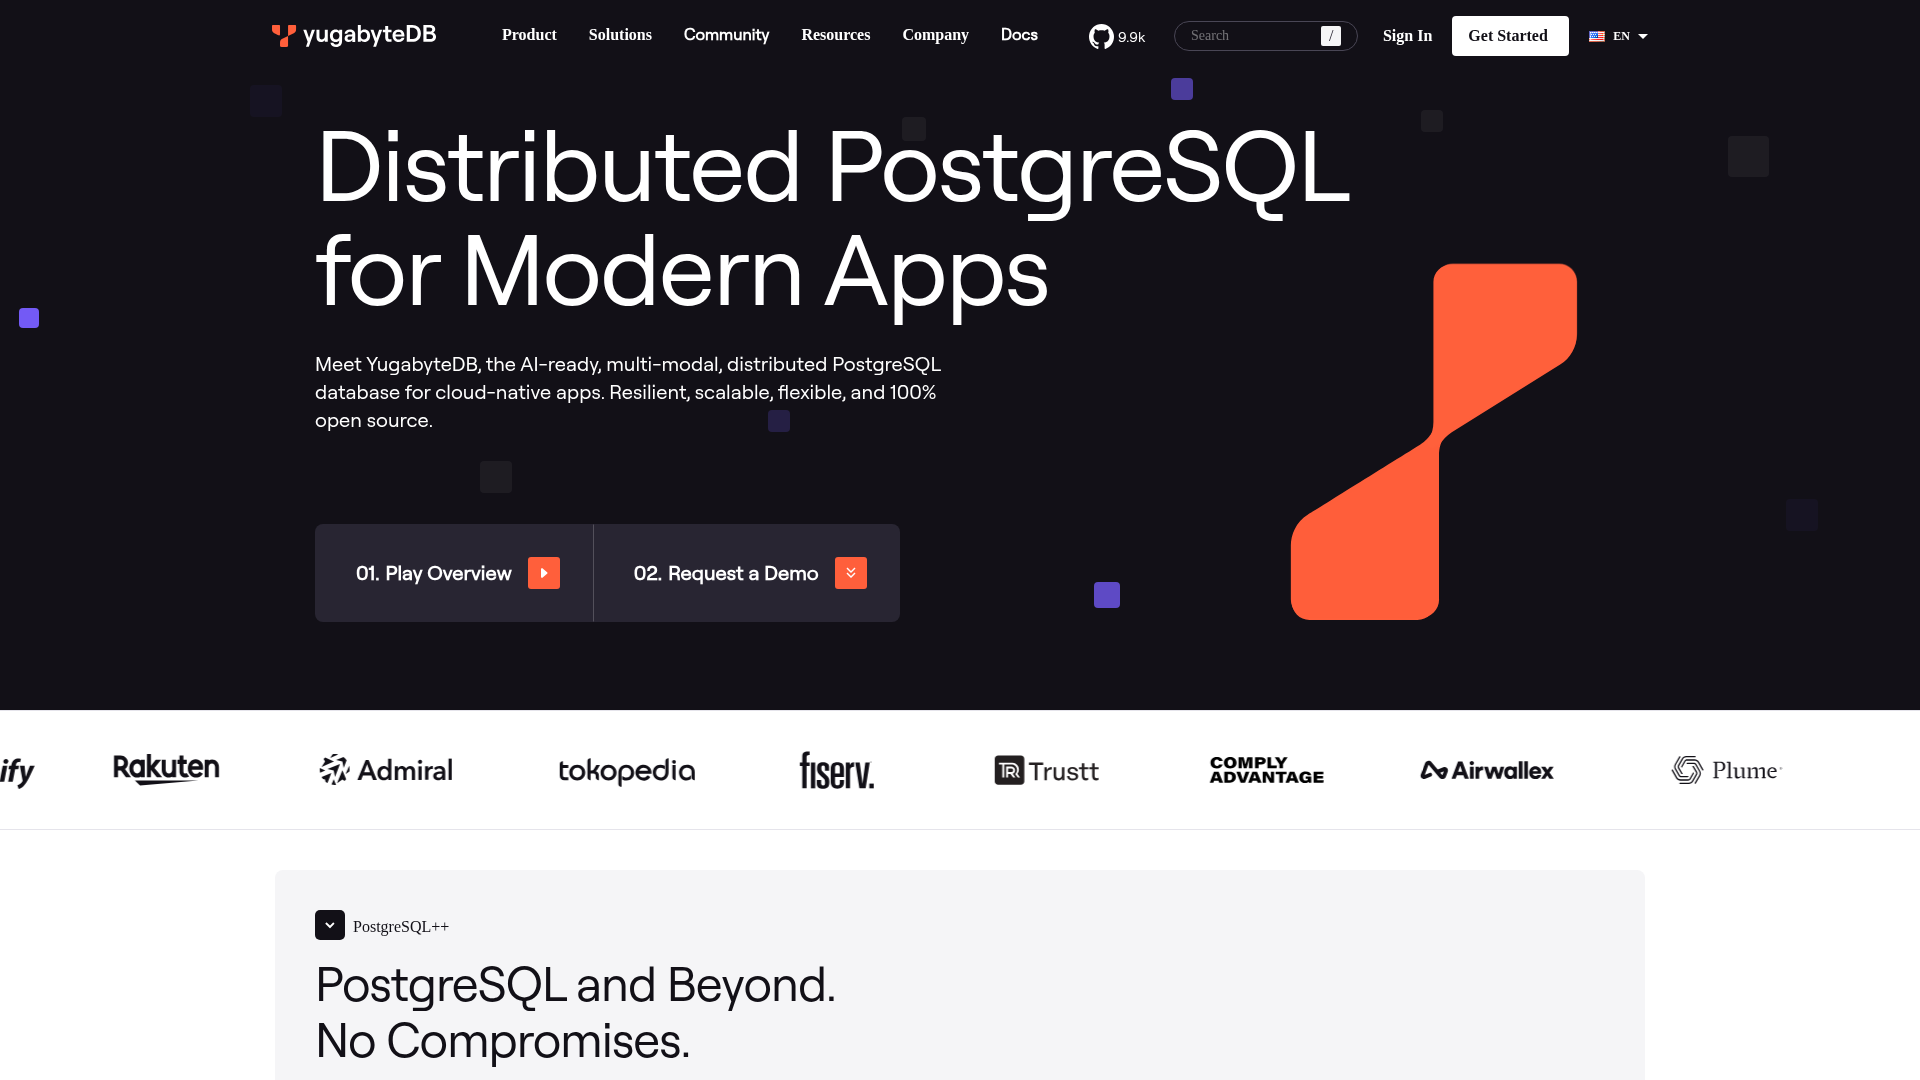Image resolution: width=1920 pixels, height=1080 pixels.
Task: Click the chevron icon beside PostgreSQL++
Action: (330, 925)
